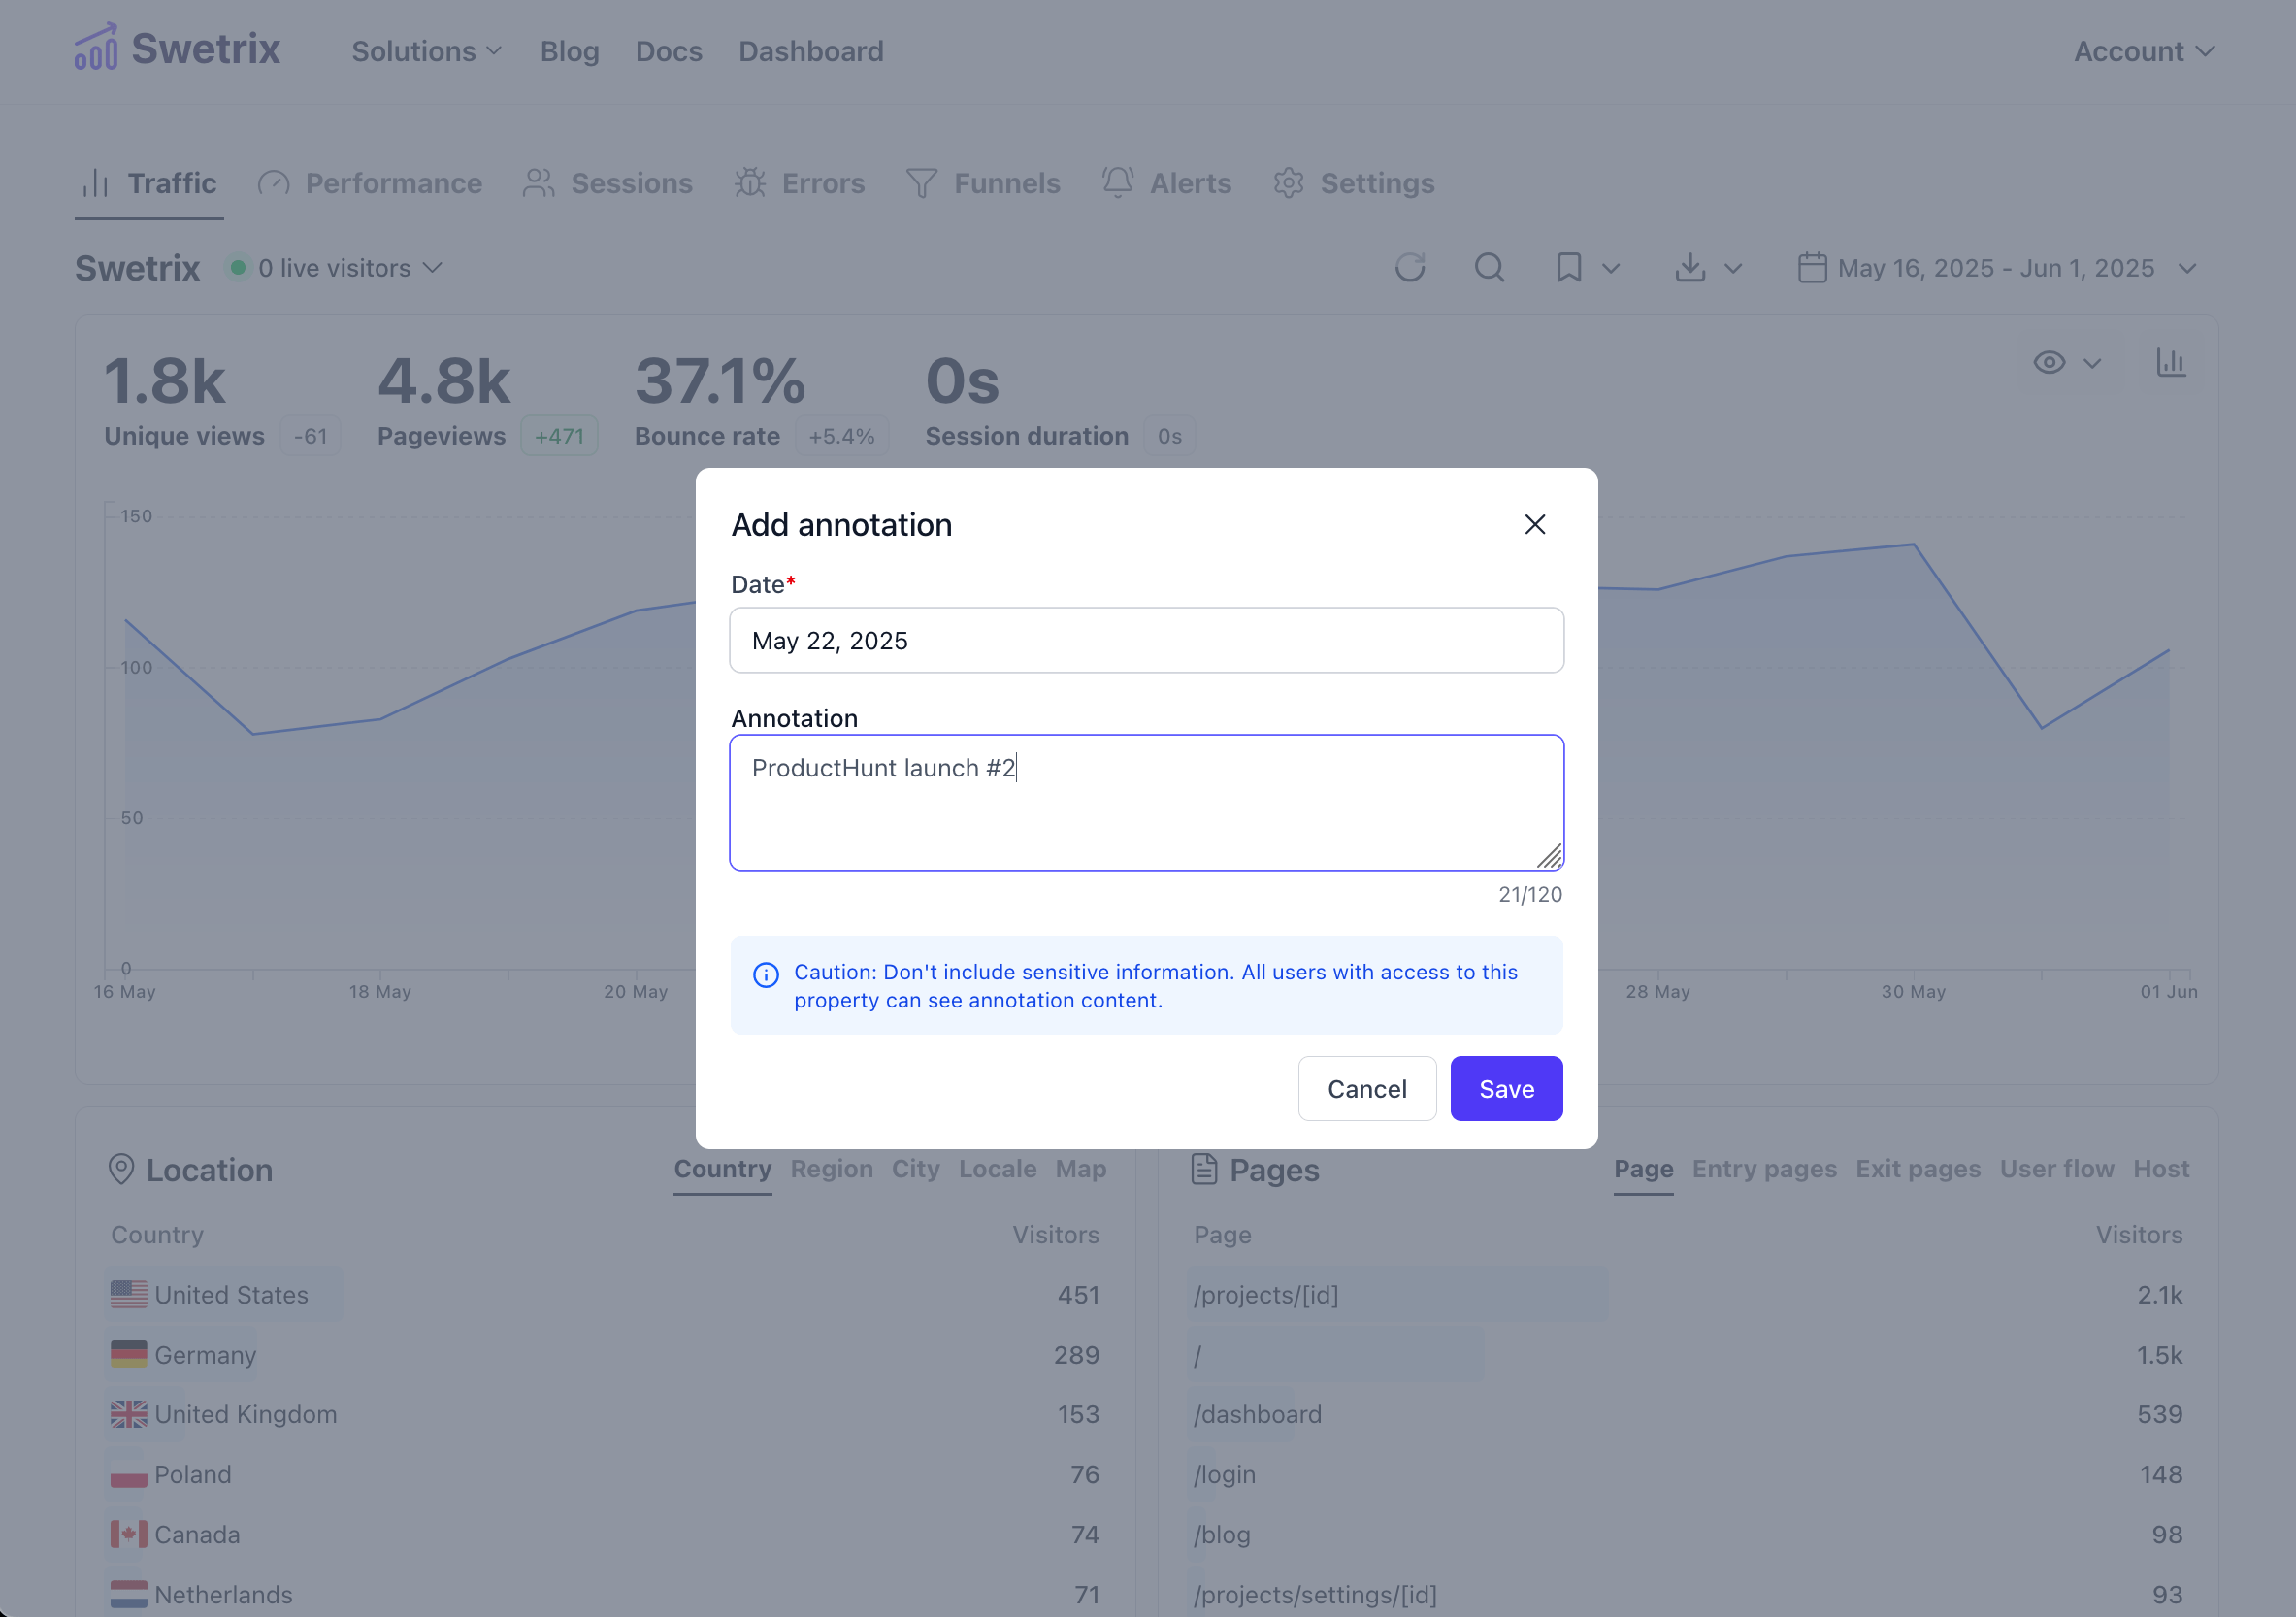Cancel the annotation dialog
Image resolution: width=2296 pixels, height=1617 pixels.
(x=1367, y=1088)
